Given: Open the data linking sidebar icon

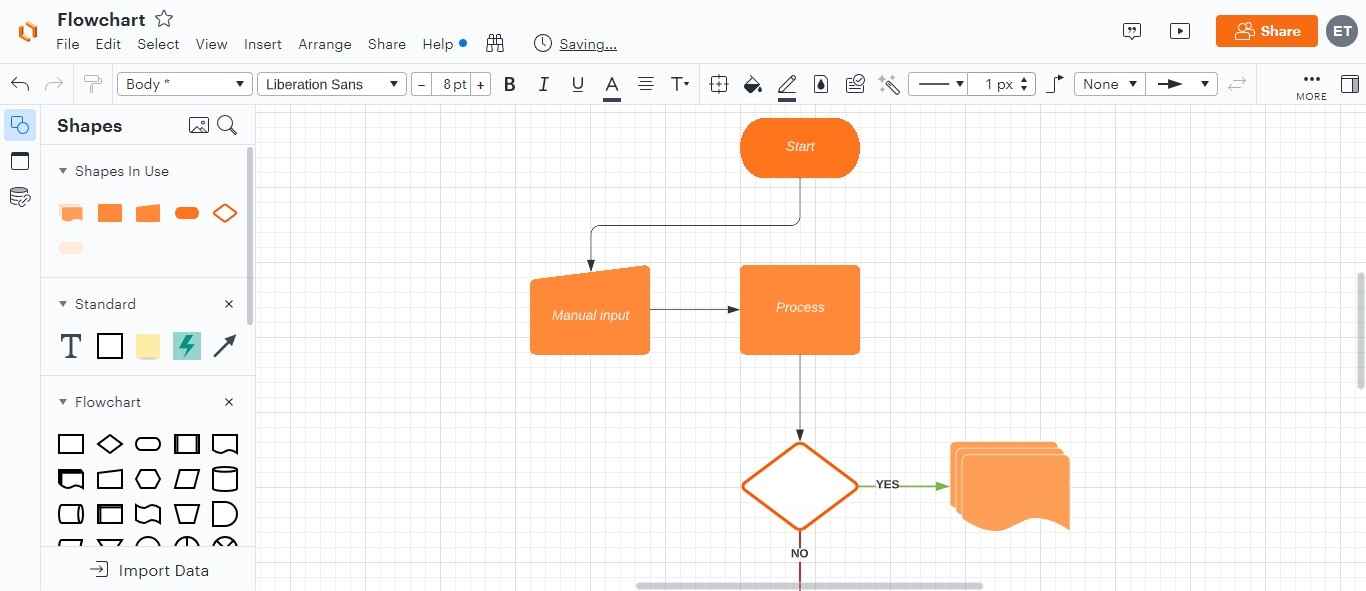Looking at the screenshot, I should click(20, 197).
